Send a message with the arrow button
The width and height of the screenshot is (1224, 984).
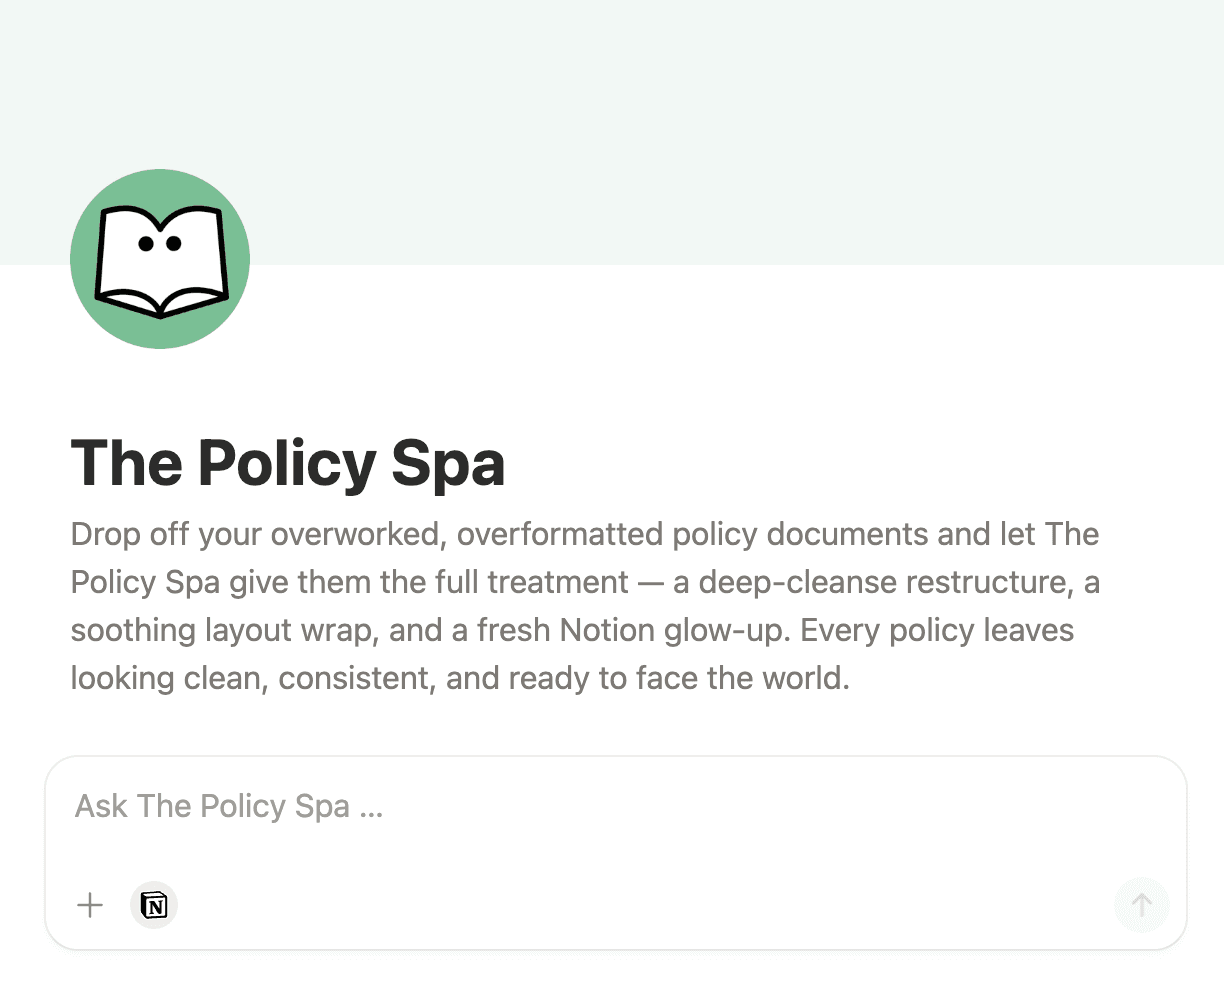pos(1141,905)
